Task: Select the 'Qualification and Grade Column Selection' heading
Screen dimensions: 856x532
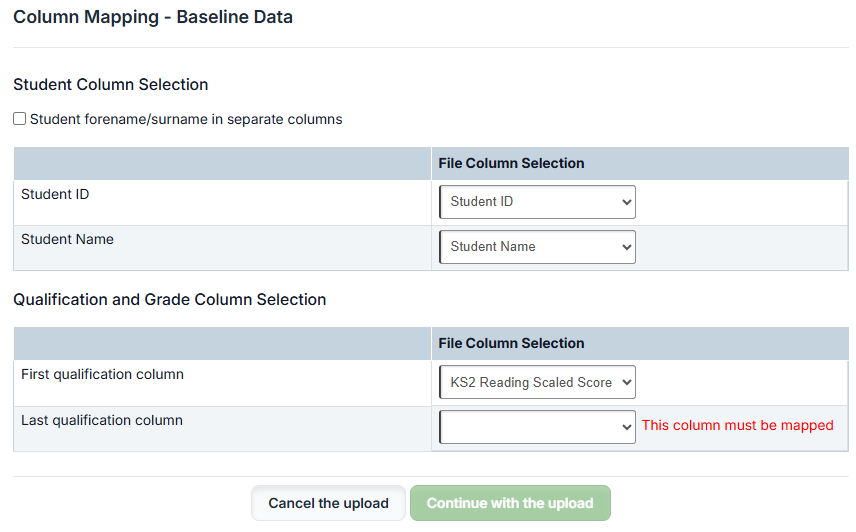Action: click(x=170, y=300)
